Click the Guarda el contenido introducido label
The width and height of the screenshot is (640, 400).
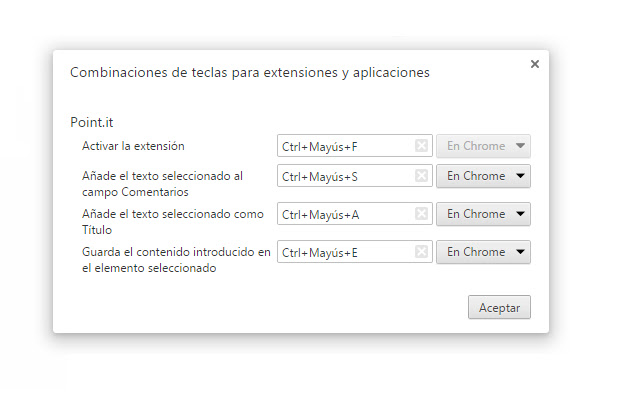tap(176, 260)
